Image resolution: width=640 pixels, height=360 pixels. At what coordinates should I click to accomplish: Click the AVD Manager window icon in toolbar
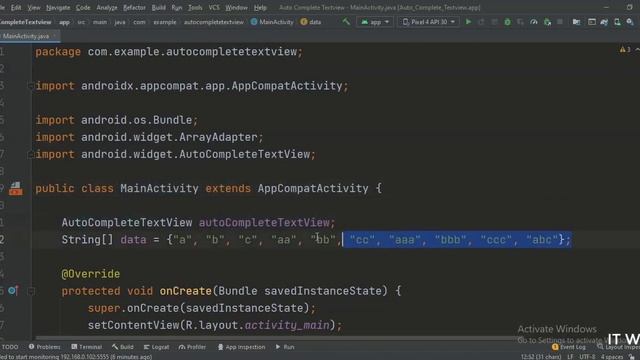(591, 22)
